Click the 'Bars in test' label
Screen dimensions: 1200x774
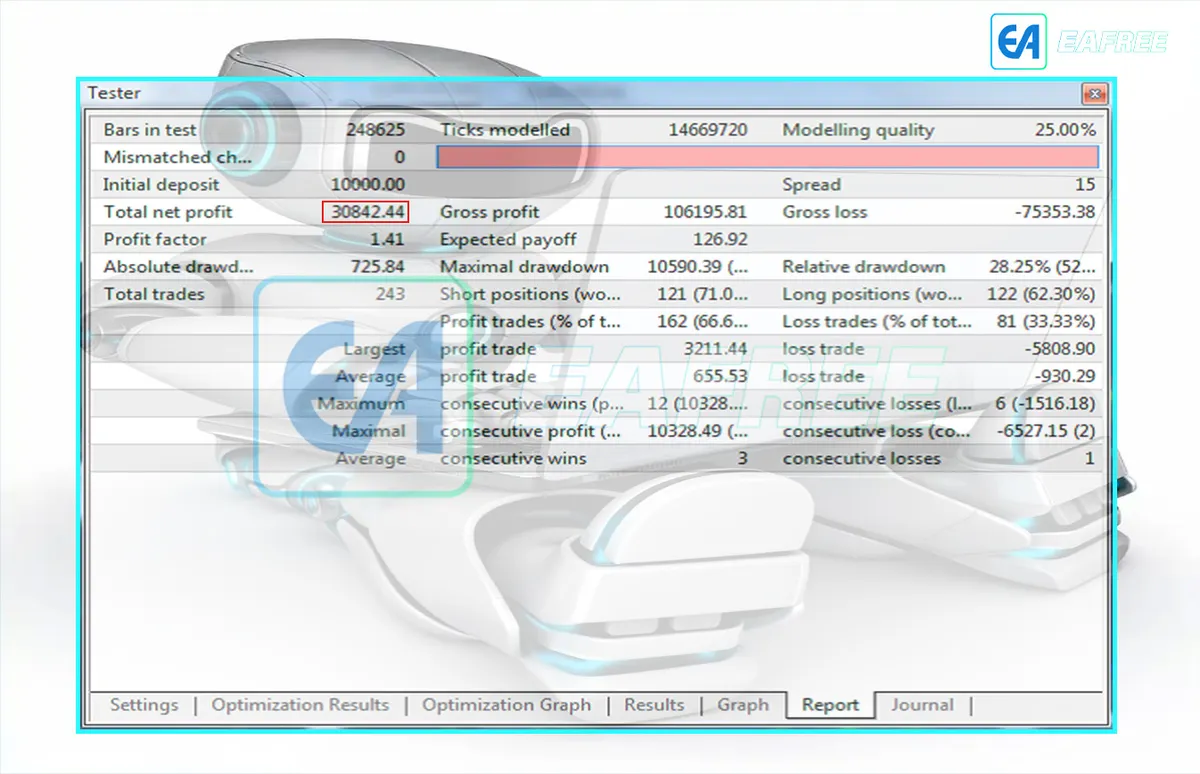(x=150, y=130)
